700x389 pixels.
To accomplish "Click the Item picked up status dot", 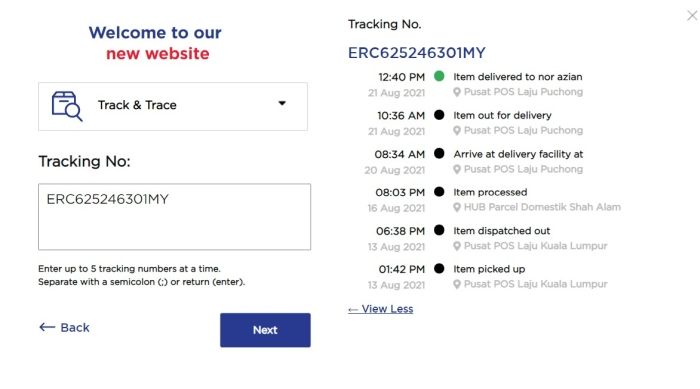I will click(x=439, y=268).
